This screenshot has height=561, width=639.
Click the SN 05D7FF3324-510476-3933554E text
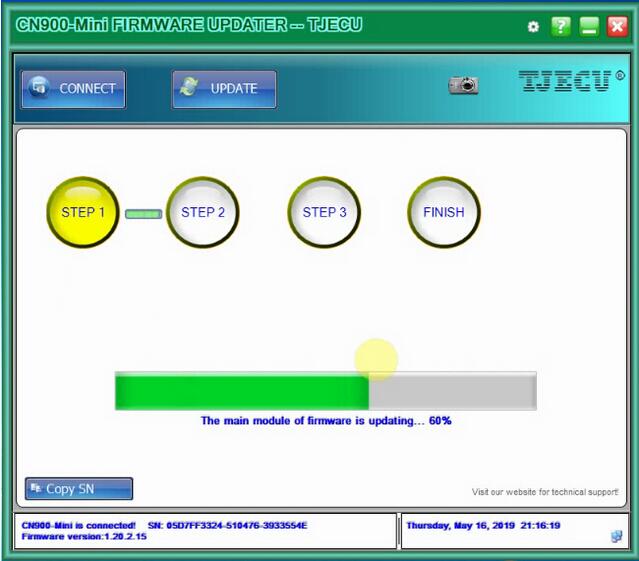227,525
